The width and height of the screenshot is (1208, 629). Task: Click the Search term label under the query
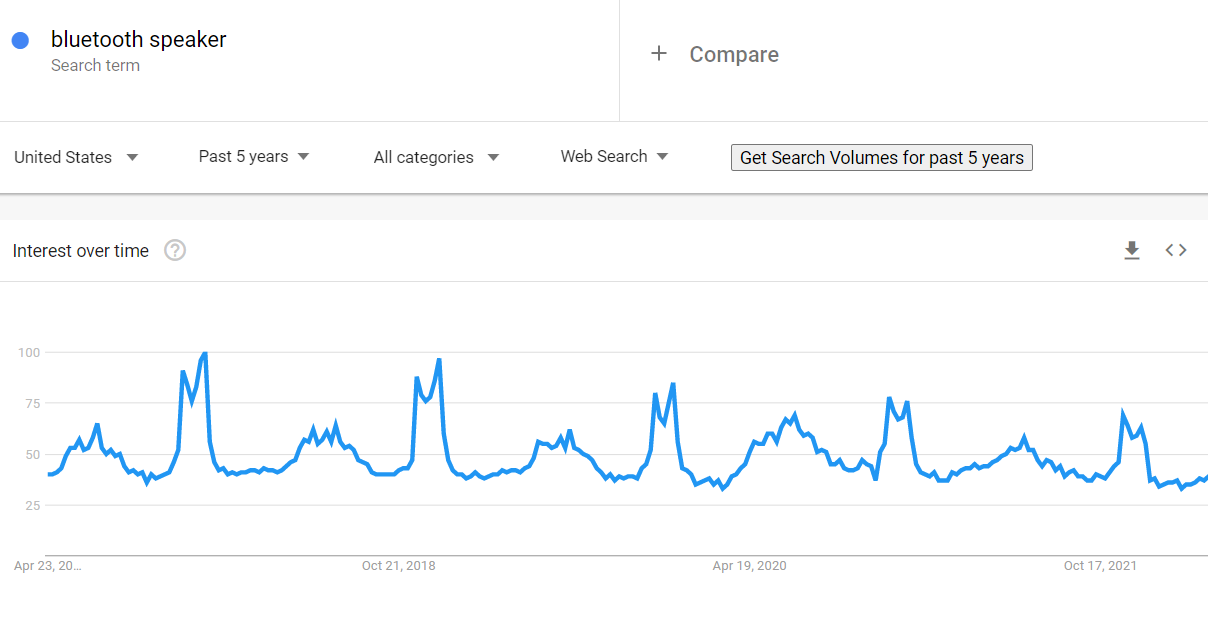[95, 66]
